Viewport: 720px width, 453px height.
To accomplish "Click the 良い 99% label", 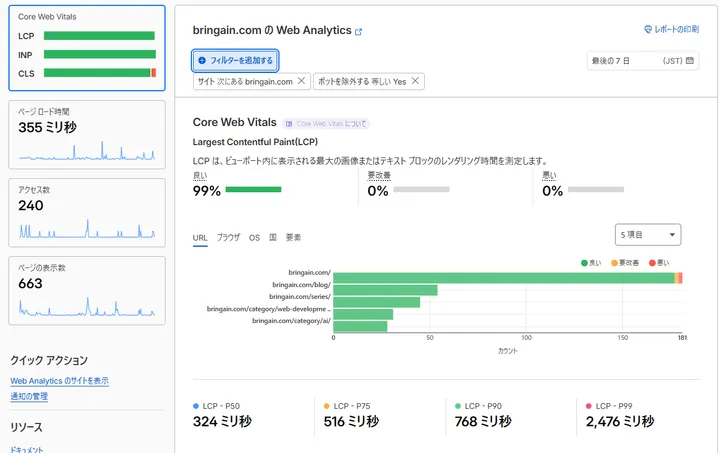I will point(200,176).
